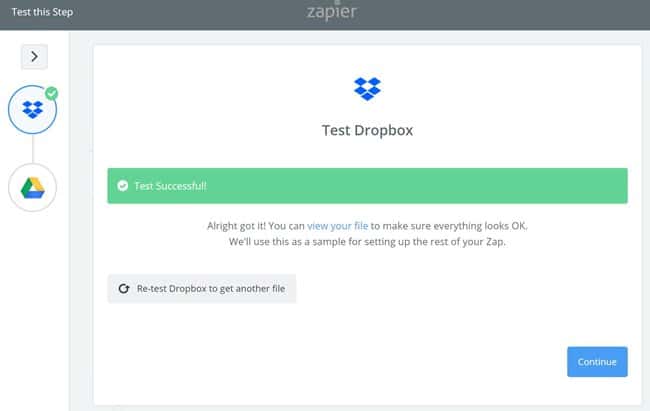Viewport: 650px width, 411px height.
Task: Click 'Re-test Dropbox to get another file'
Action: click(x=210, y=288)
